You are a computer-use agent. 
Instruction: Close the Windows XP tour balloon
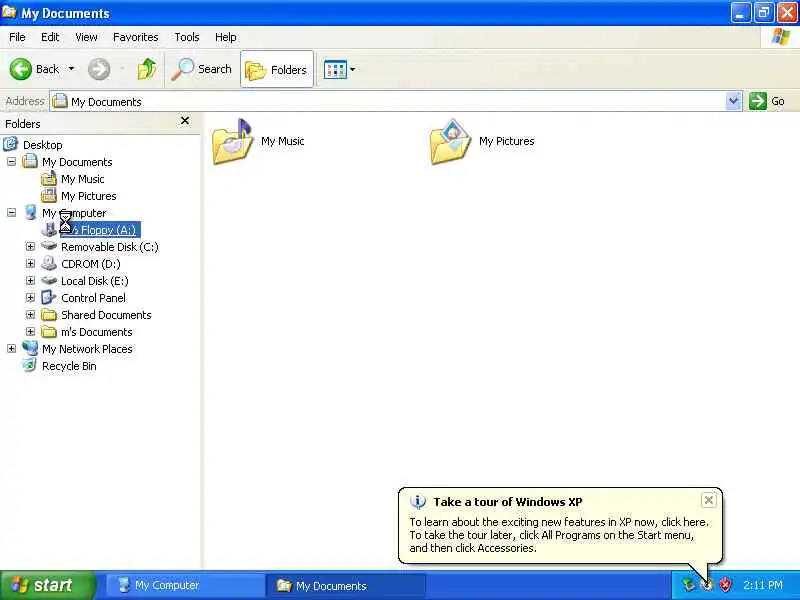(709, 501)
